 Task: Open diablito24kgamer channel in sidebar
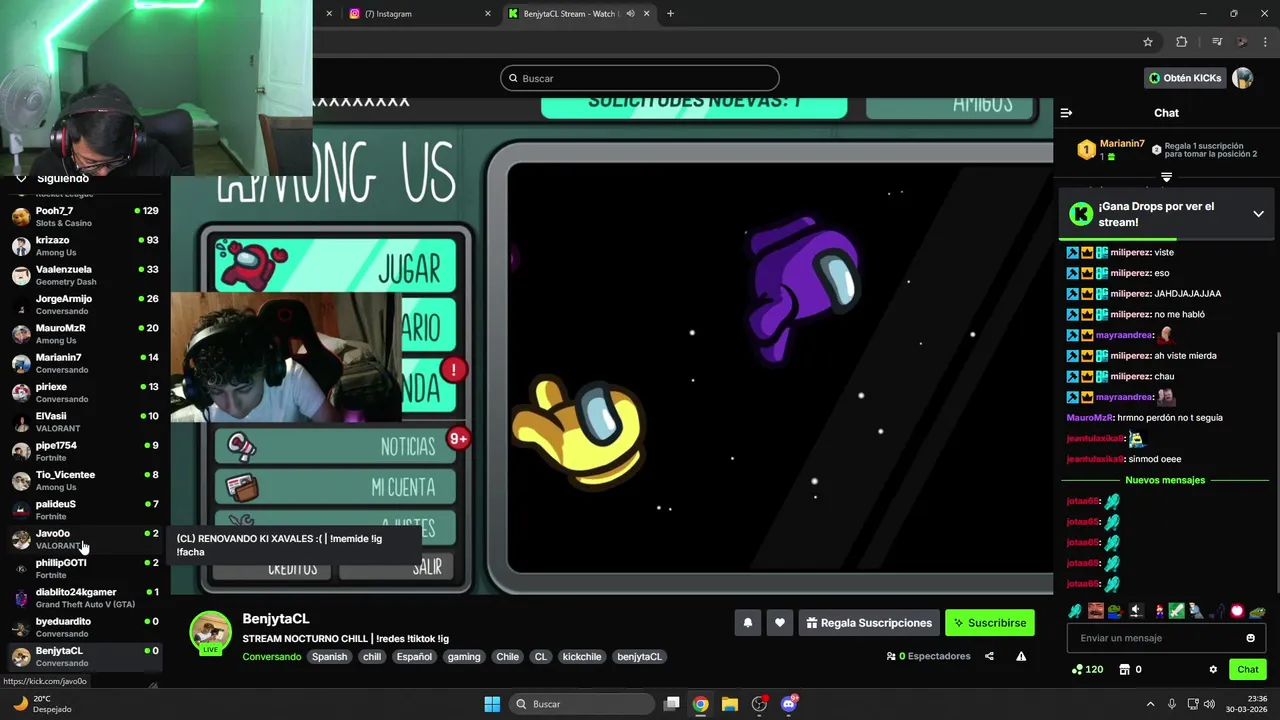[85, 598]
